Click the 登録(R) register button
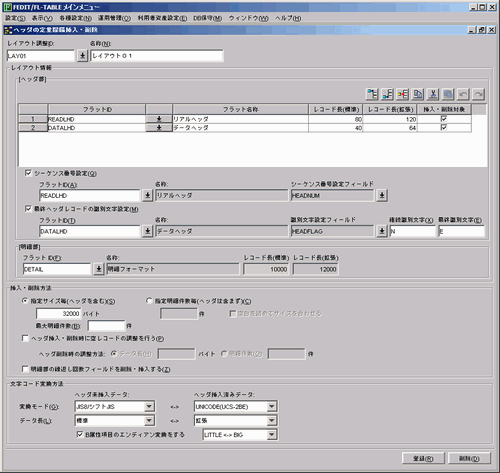500x473 pixels. pyautogui.click(x=423, y=458)
